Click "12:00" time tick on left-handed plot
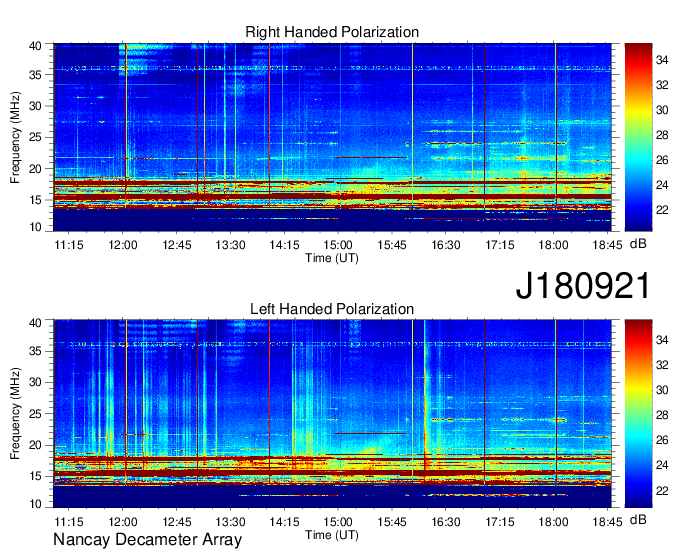 click(123, 521)
